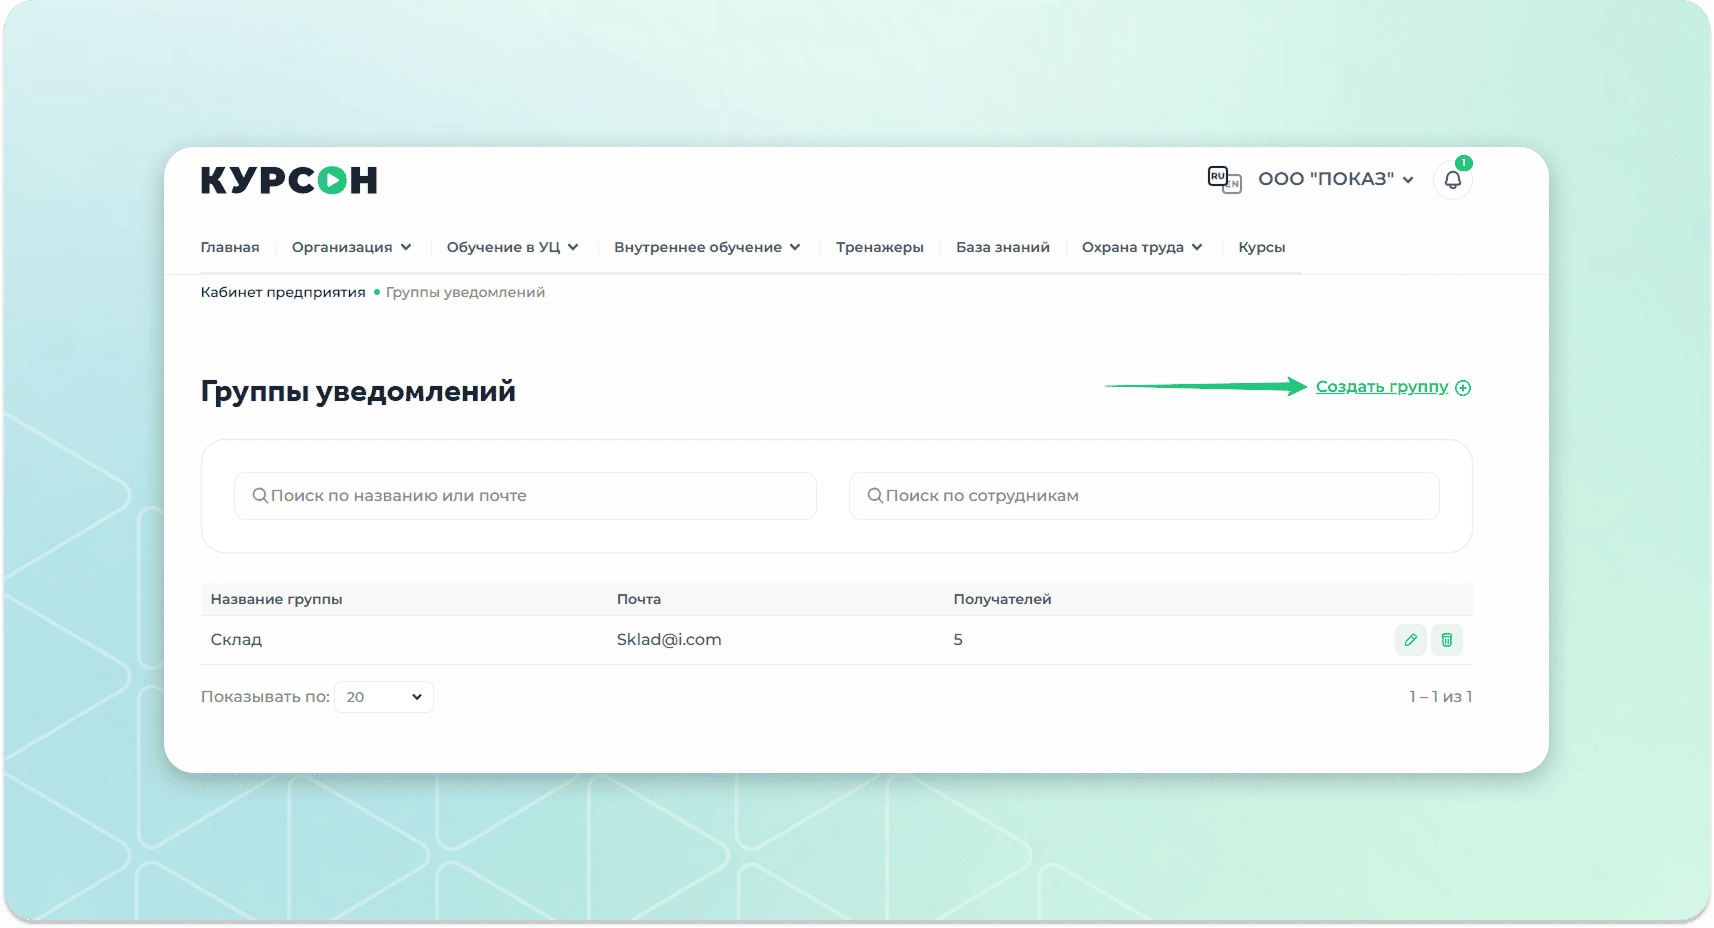1714x928 pixels.
Task: Click the plus icon beside Создать группу
Action: pyautogui.click(x=1463, y=388)
